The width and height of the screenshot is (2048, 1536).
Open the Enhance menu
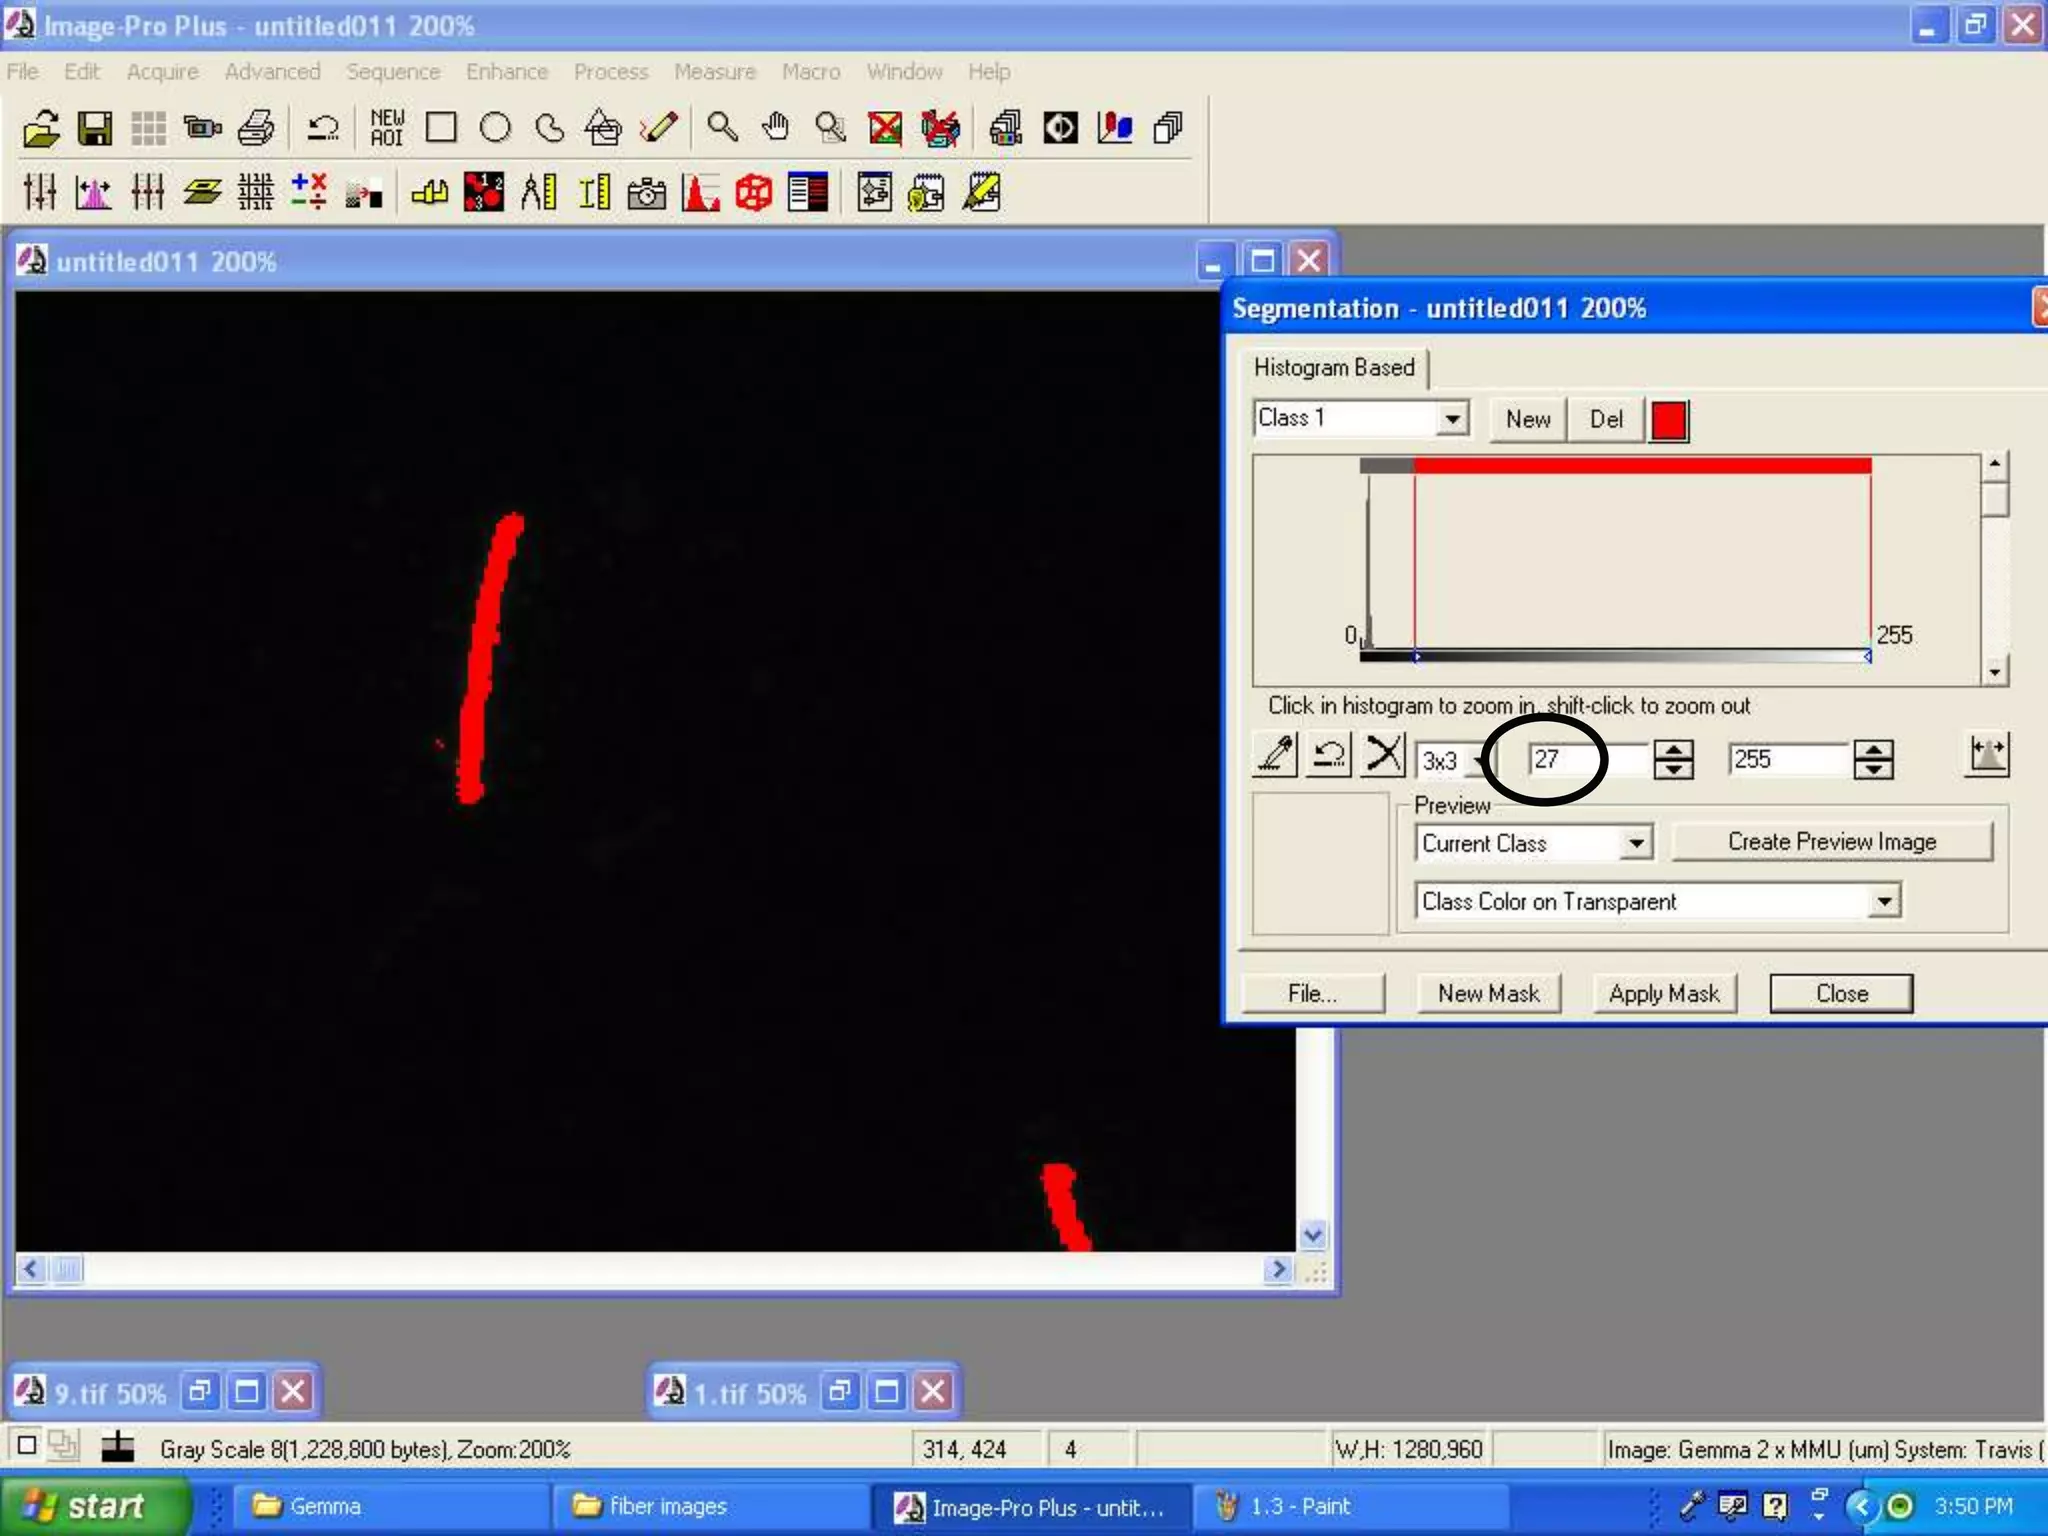(506, 72)
